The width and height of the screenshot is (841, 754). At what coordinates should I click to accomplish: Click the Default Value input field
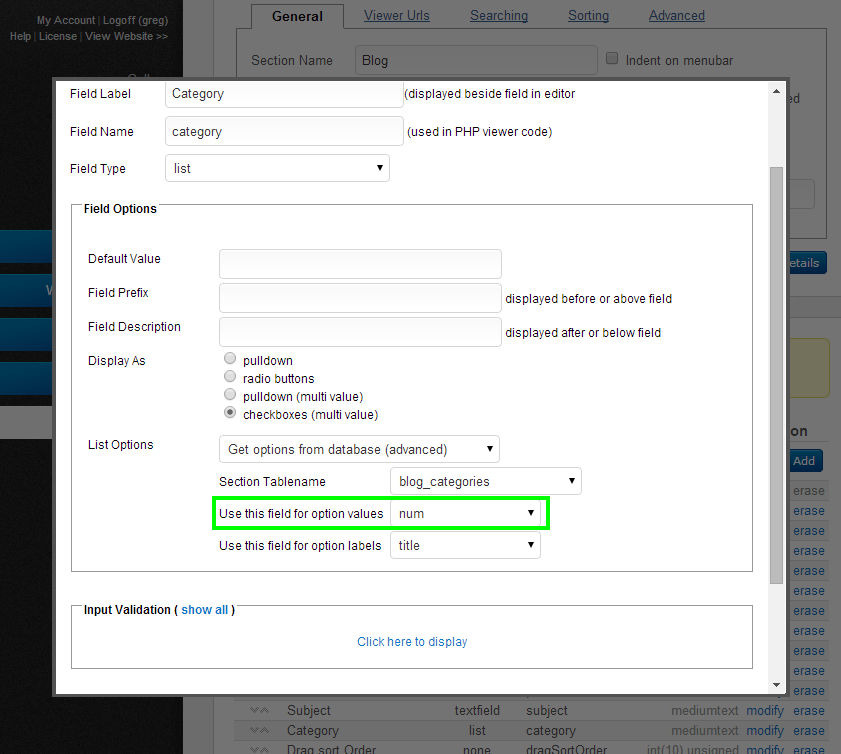pyautogui.click(x=360, y=264)
